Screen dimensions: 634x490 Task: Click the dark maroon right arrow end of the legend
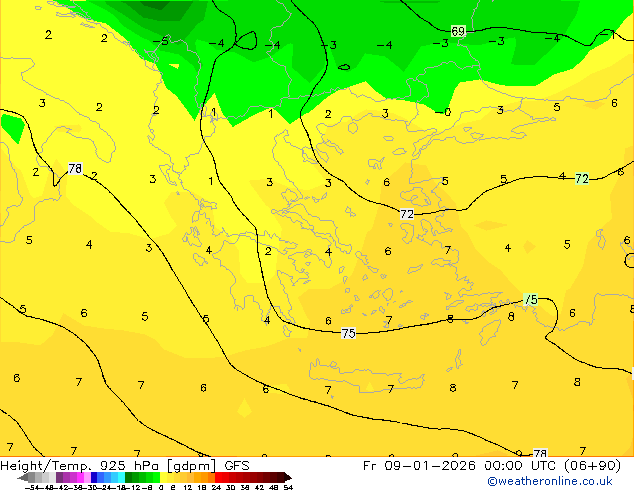click(287, 478)
